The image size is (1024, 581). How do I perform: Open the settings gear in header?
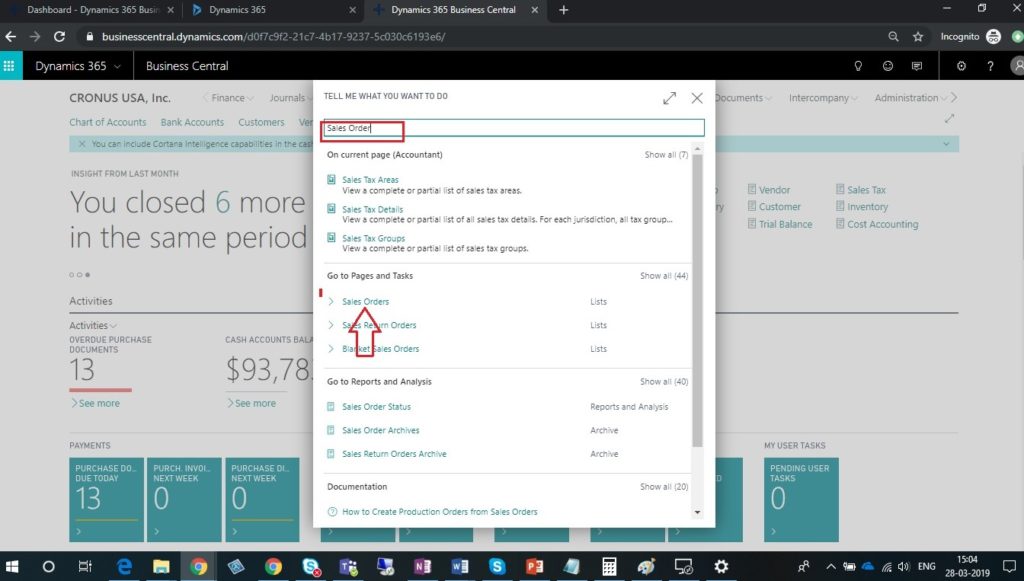click(x=961, y=66)
